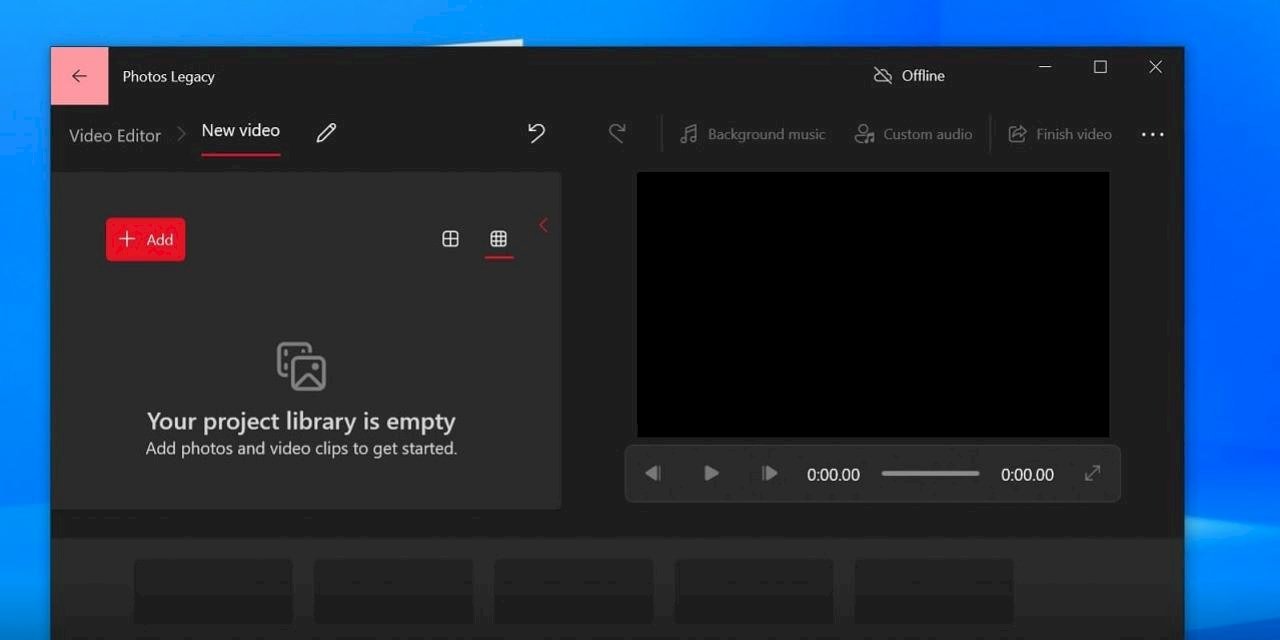Collapse the project library panel
The height and width of the screenshot is (640, 1280).
tap(543, 225)
